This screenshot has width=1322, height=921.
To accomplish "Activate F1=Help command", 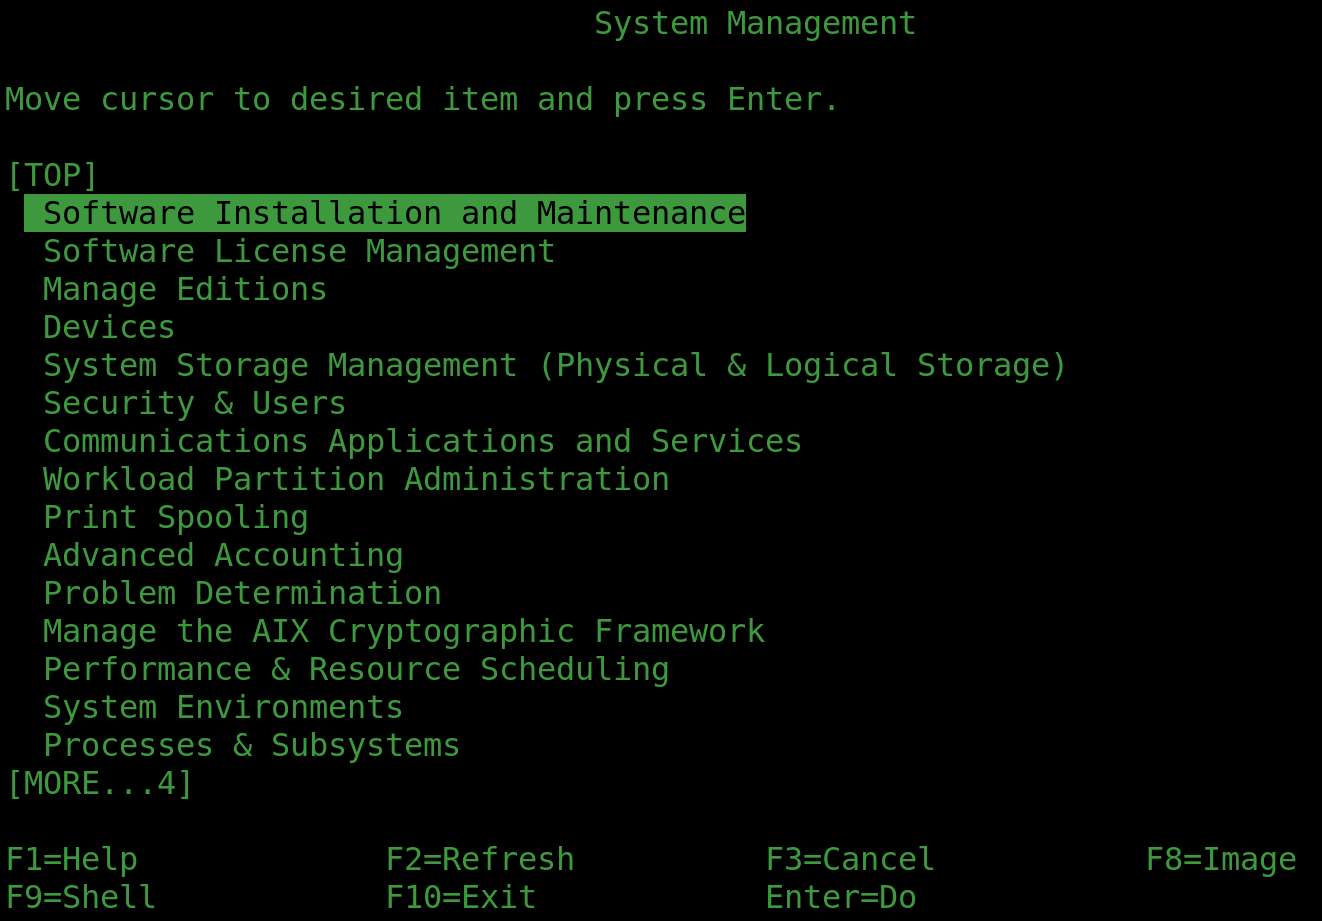I will (x=71, y=858).
